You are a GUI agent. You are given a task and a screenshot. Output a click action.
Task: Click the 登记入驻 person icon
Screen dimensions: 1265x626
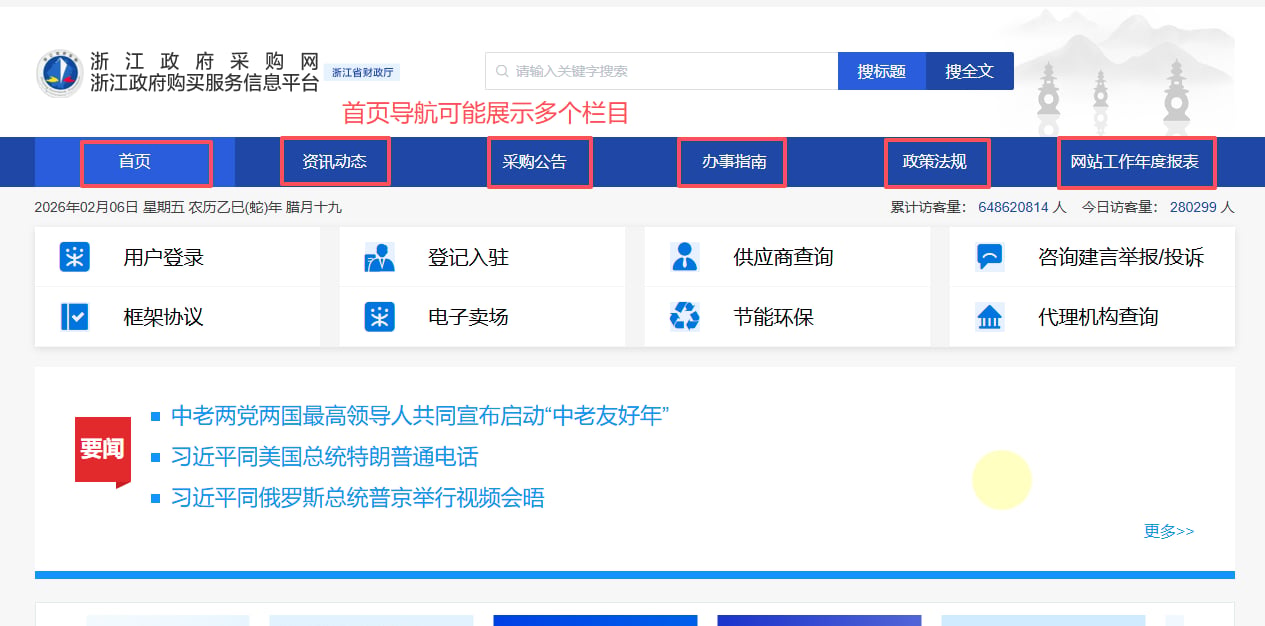[x=380, y=257]
